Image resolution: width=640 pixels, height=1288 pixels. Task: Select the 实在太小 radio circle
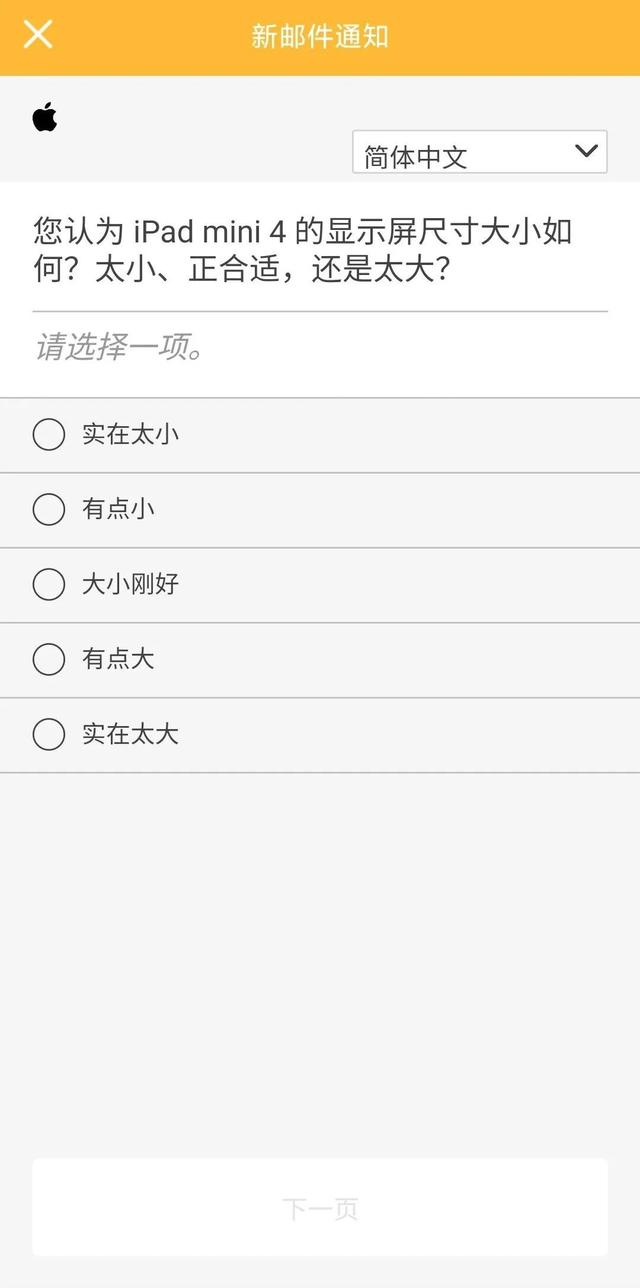tap(49, 435)
